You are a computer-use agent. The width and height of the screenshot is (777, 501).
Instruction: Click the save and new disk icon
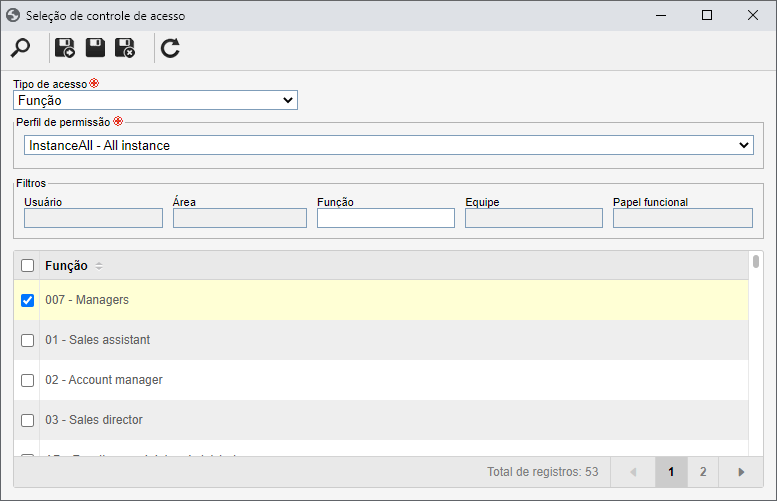(64, 48)
